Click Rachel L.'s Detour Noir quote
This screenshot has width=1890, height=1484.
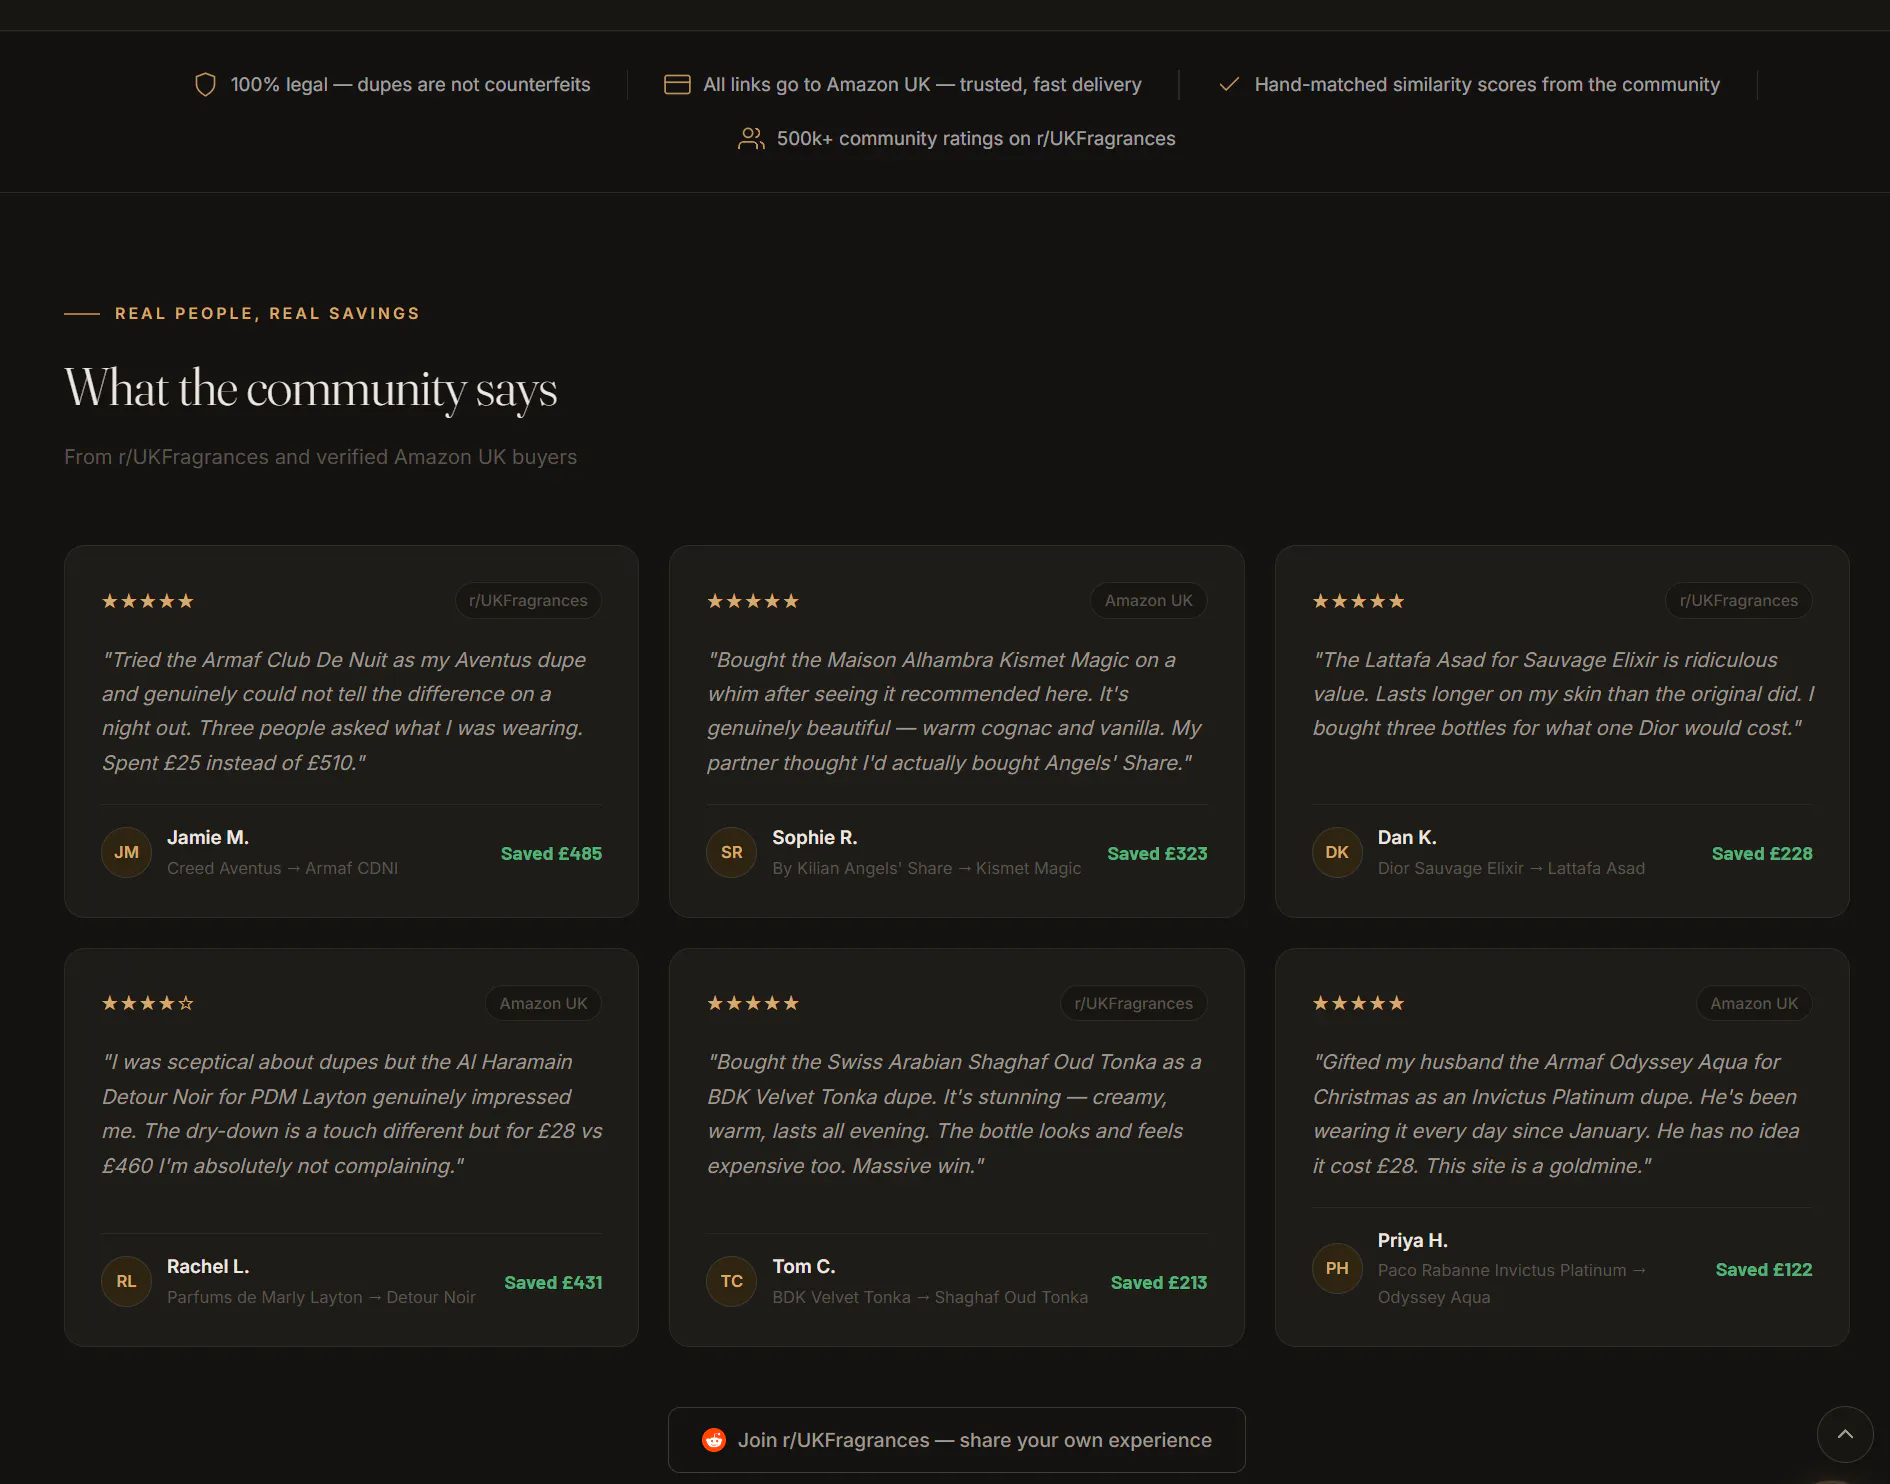pyautogui.click(x=352, y=1114)
